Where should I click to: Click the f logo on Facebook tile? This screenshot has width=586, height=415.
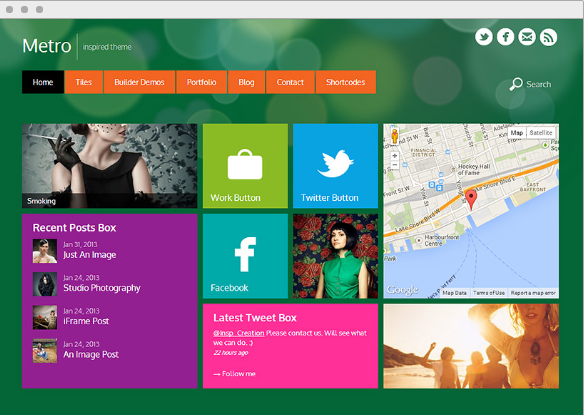pos(246,254)
